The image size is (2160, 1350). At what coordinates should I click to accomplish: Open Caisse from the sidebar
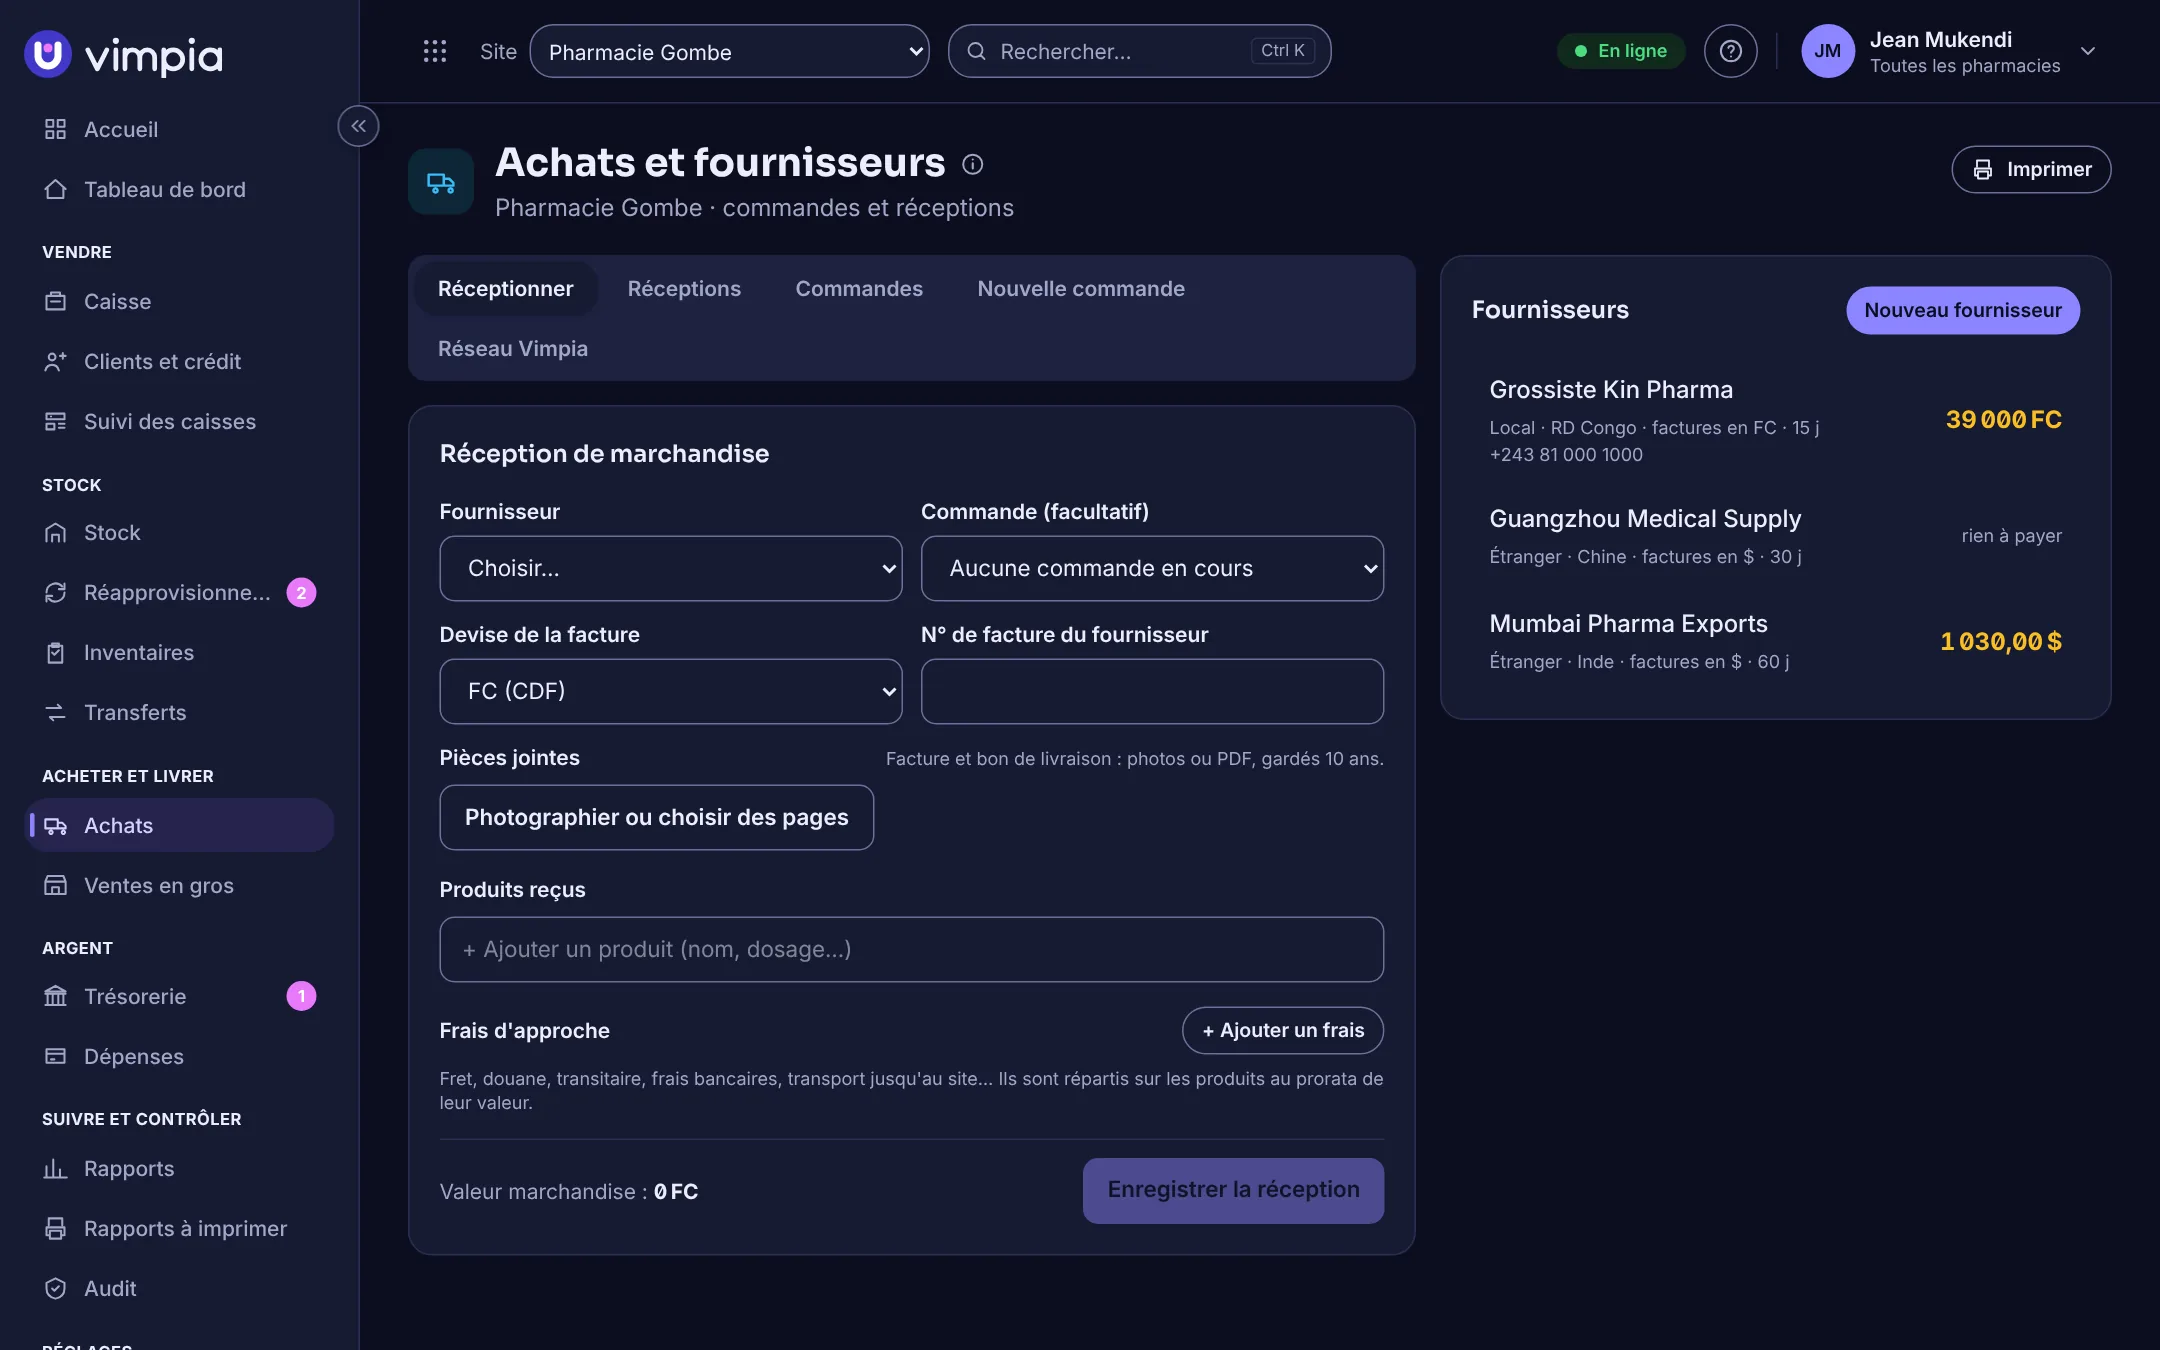pyautogui.click(x=179, y=301)
